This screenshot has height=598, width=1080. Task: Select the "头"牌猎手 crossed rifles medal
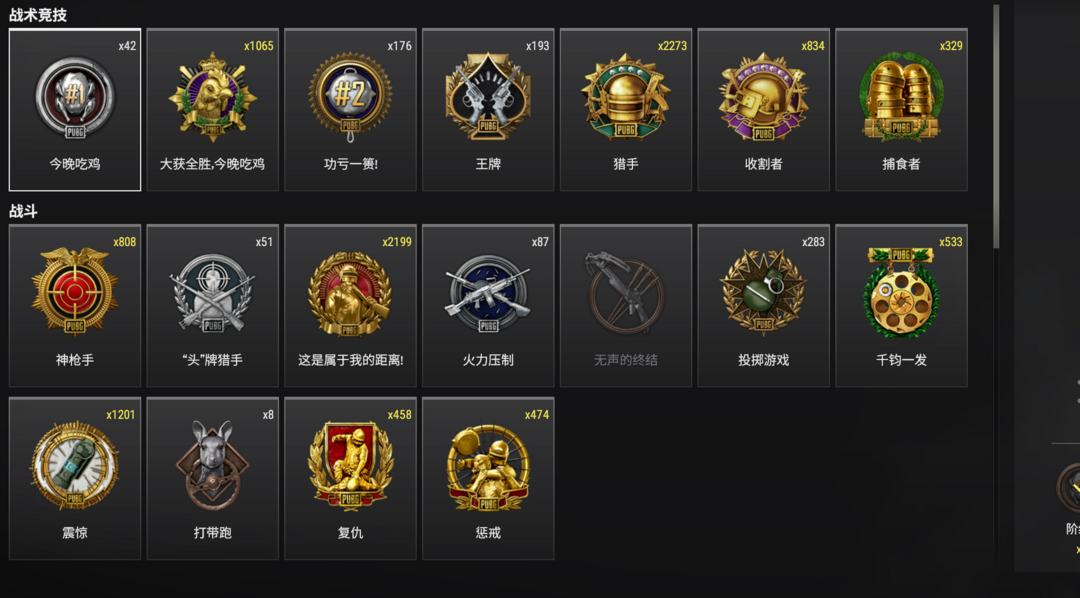213,305
